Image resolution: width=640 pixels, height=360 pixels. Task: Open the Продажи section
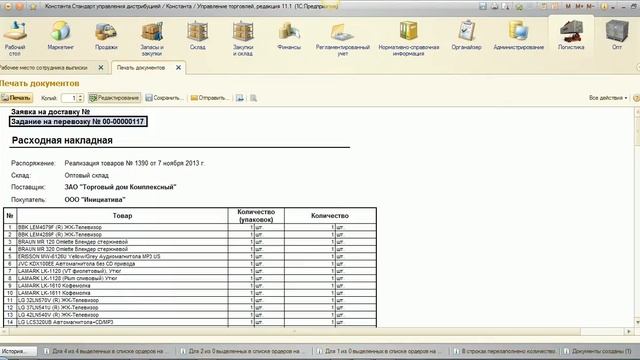tap(106, 36)
